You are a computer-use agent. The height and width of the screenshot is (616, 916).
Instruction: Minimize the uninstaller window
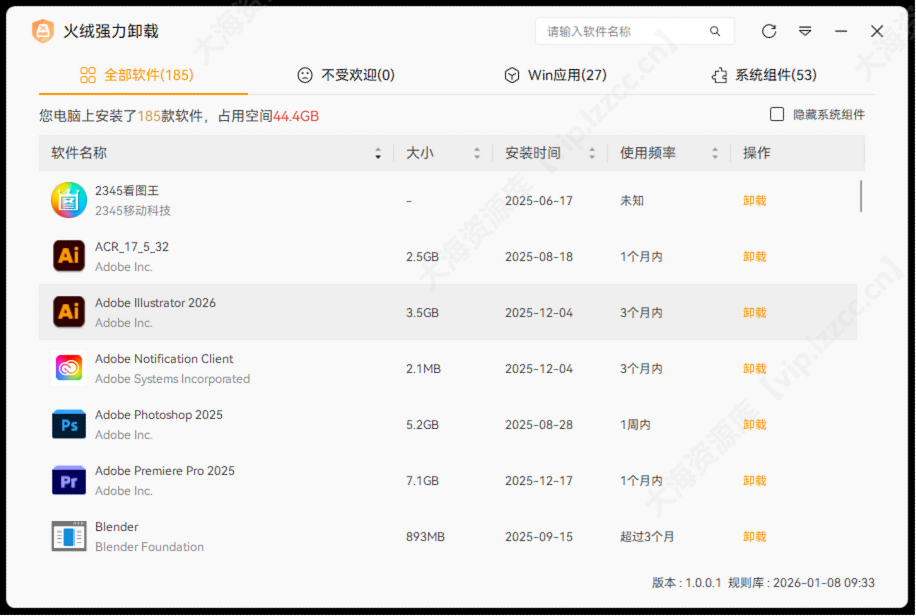click(x=841, y=31)
